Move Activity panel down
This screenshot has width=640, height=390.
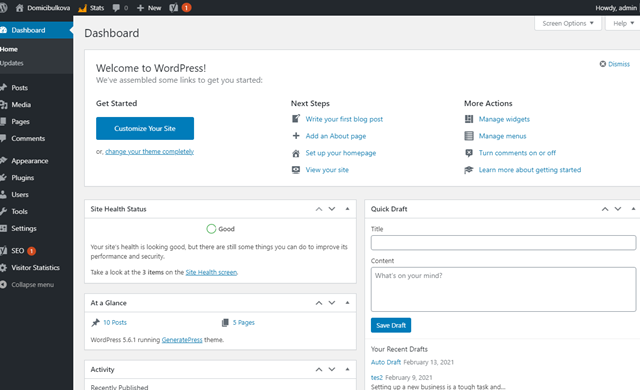(x=332, y=369)
